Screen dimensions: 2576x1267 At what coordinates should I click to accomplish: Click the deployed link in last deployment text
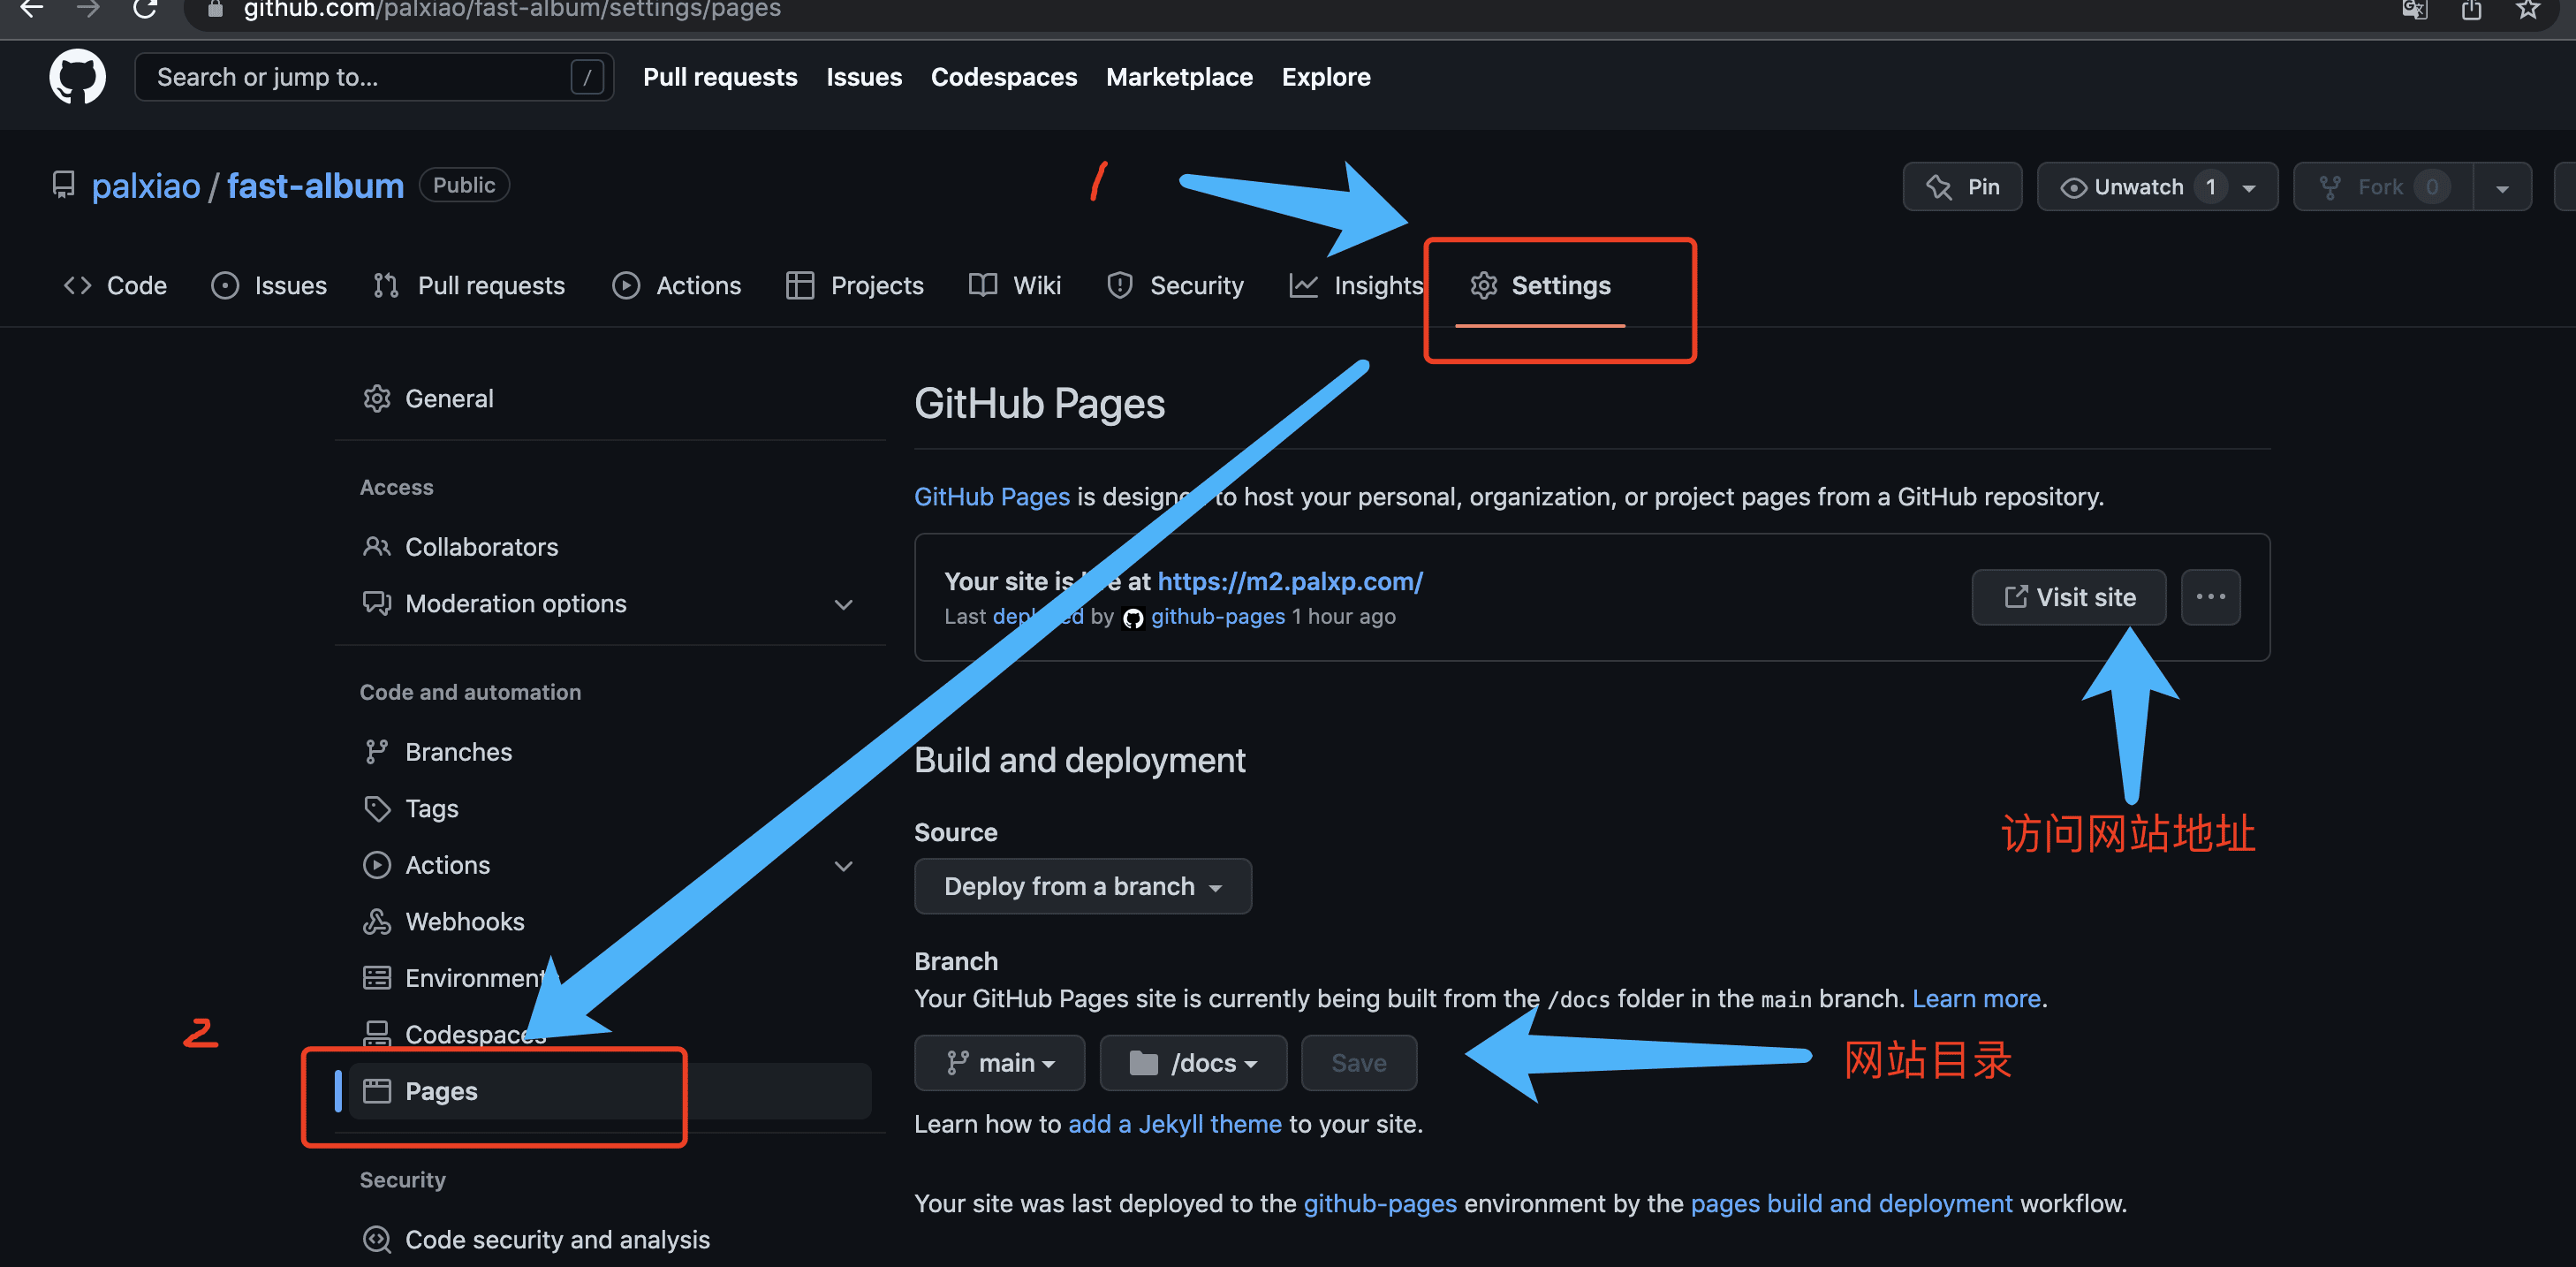coord(1038,617)
